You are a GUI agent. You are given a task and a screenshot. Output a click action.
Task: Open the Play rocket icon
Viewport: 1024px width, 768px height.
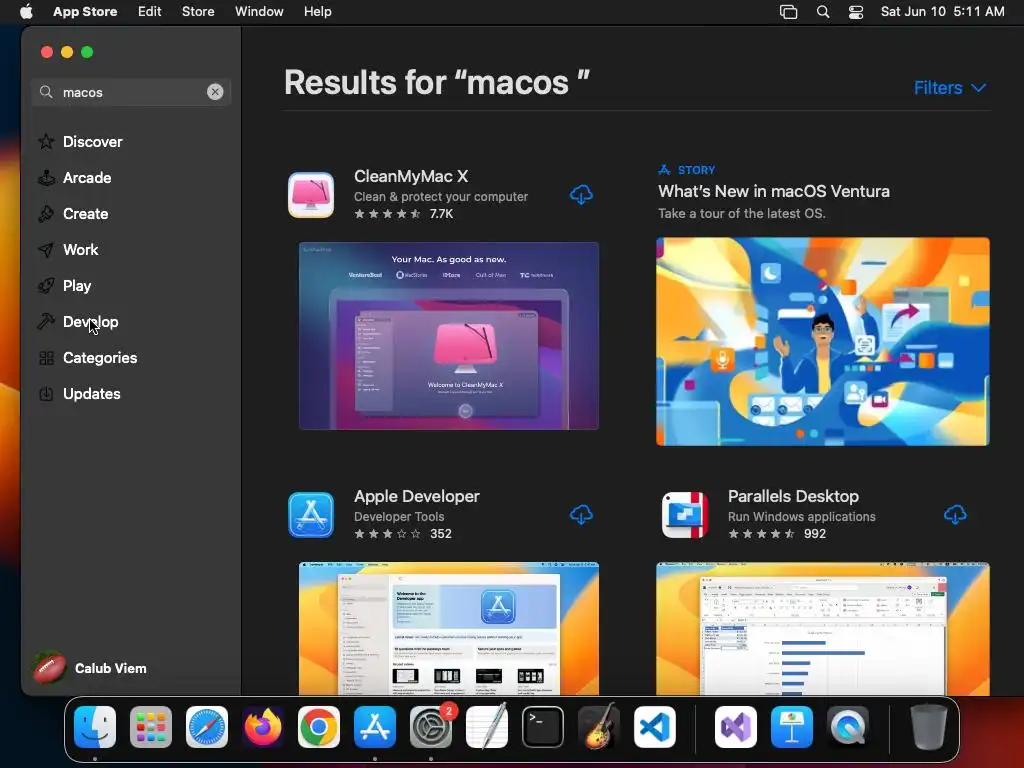46,285
